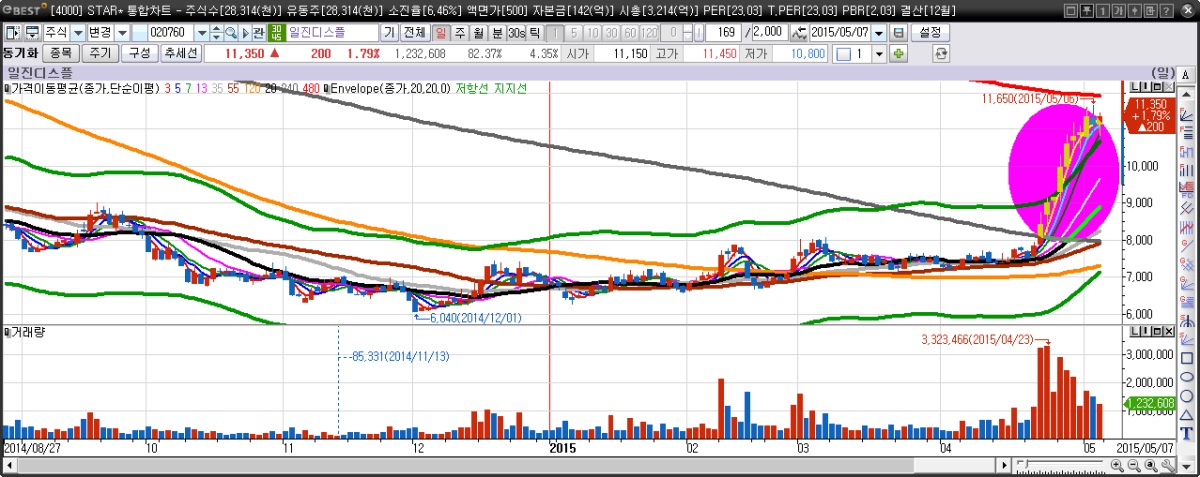
Task: Click the 저항선 resistance line label
Action: tap(474, 88)
